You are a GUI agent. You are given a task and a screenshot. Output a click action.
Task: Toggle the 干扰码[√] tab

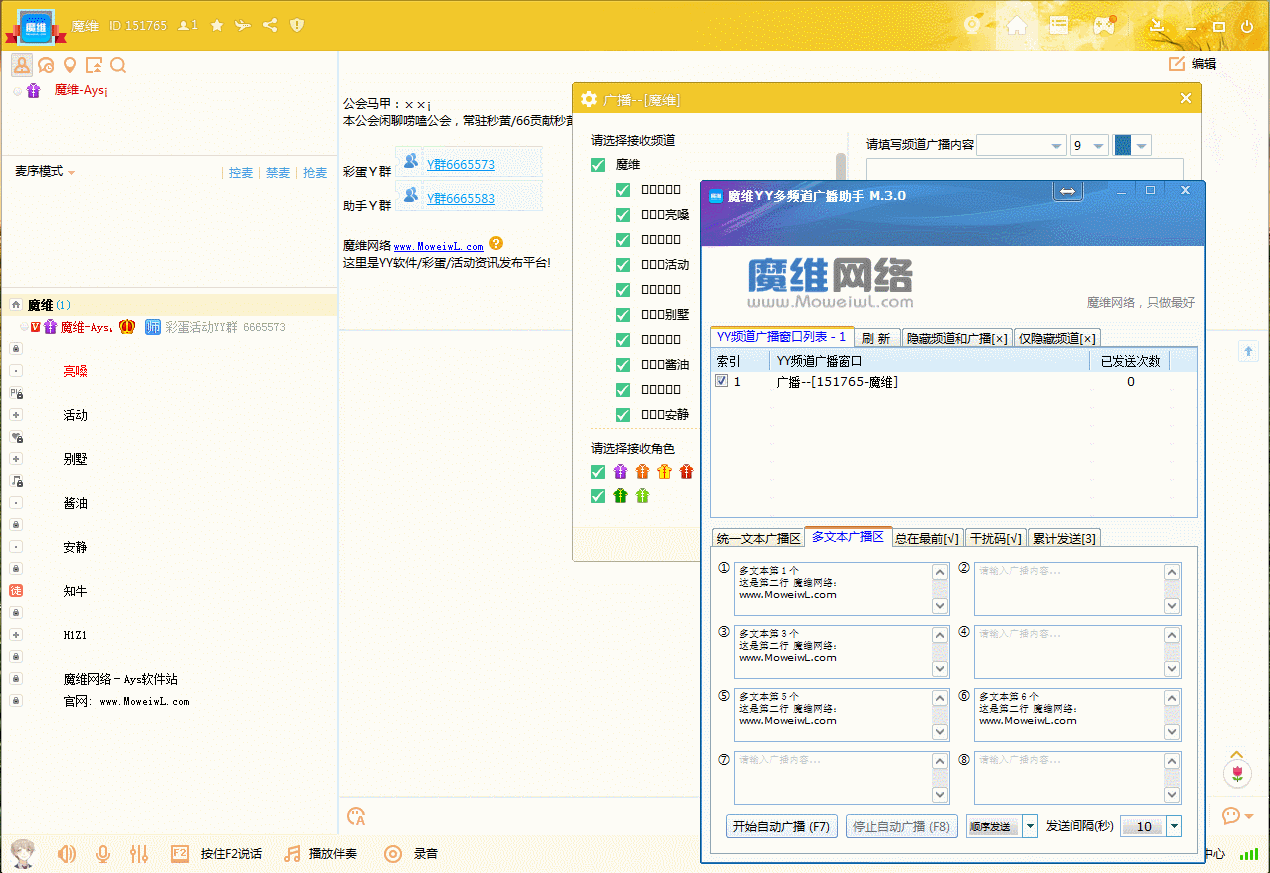tap(996, 538)
